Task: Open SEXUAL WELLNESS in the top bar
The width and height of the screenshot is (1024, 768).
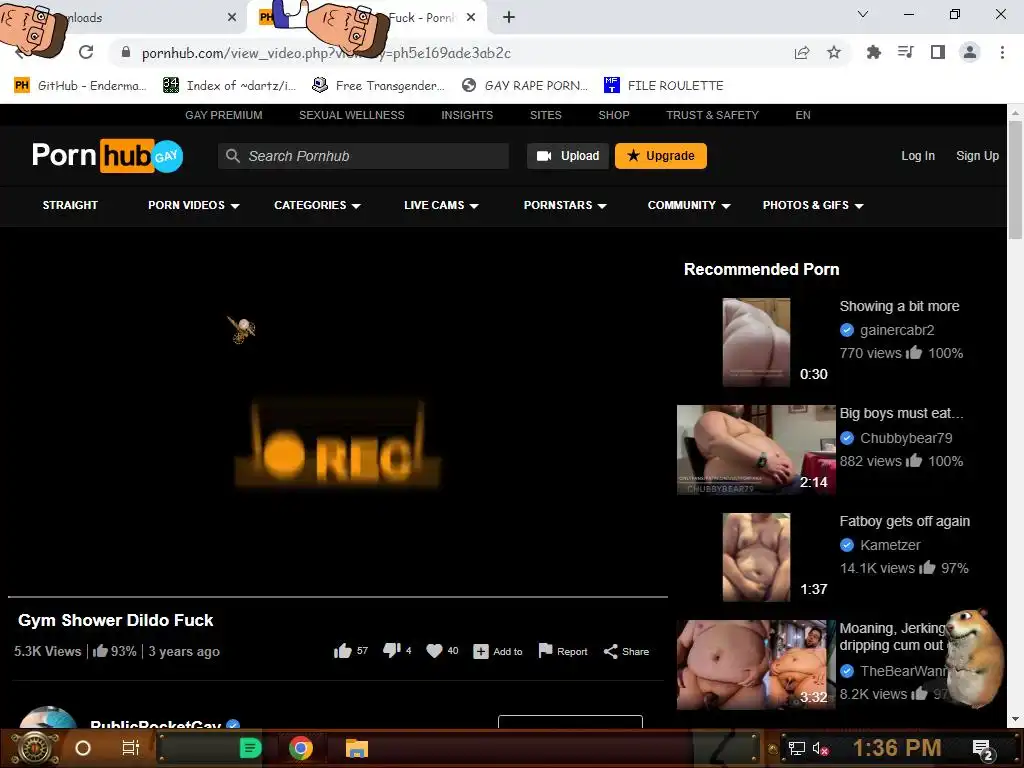Action: [x=351, y=115]
